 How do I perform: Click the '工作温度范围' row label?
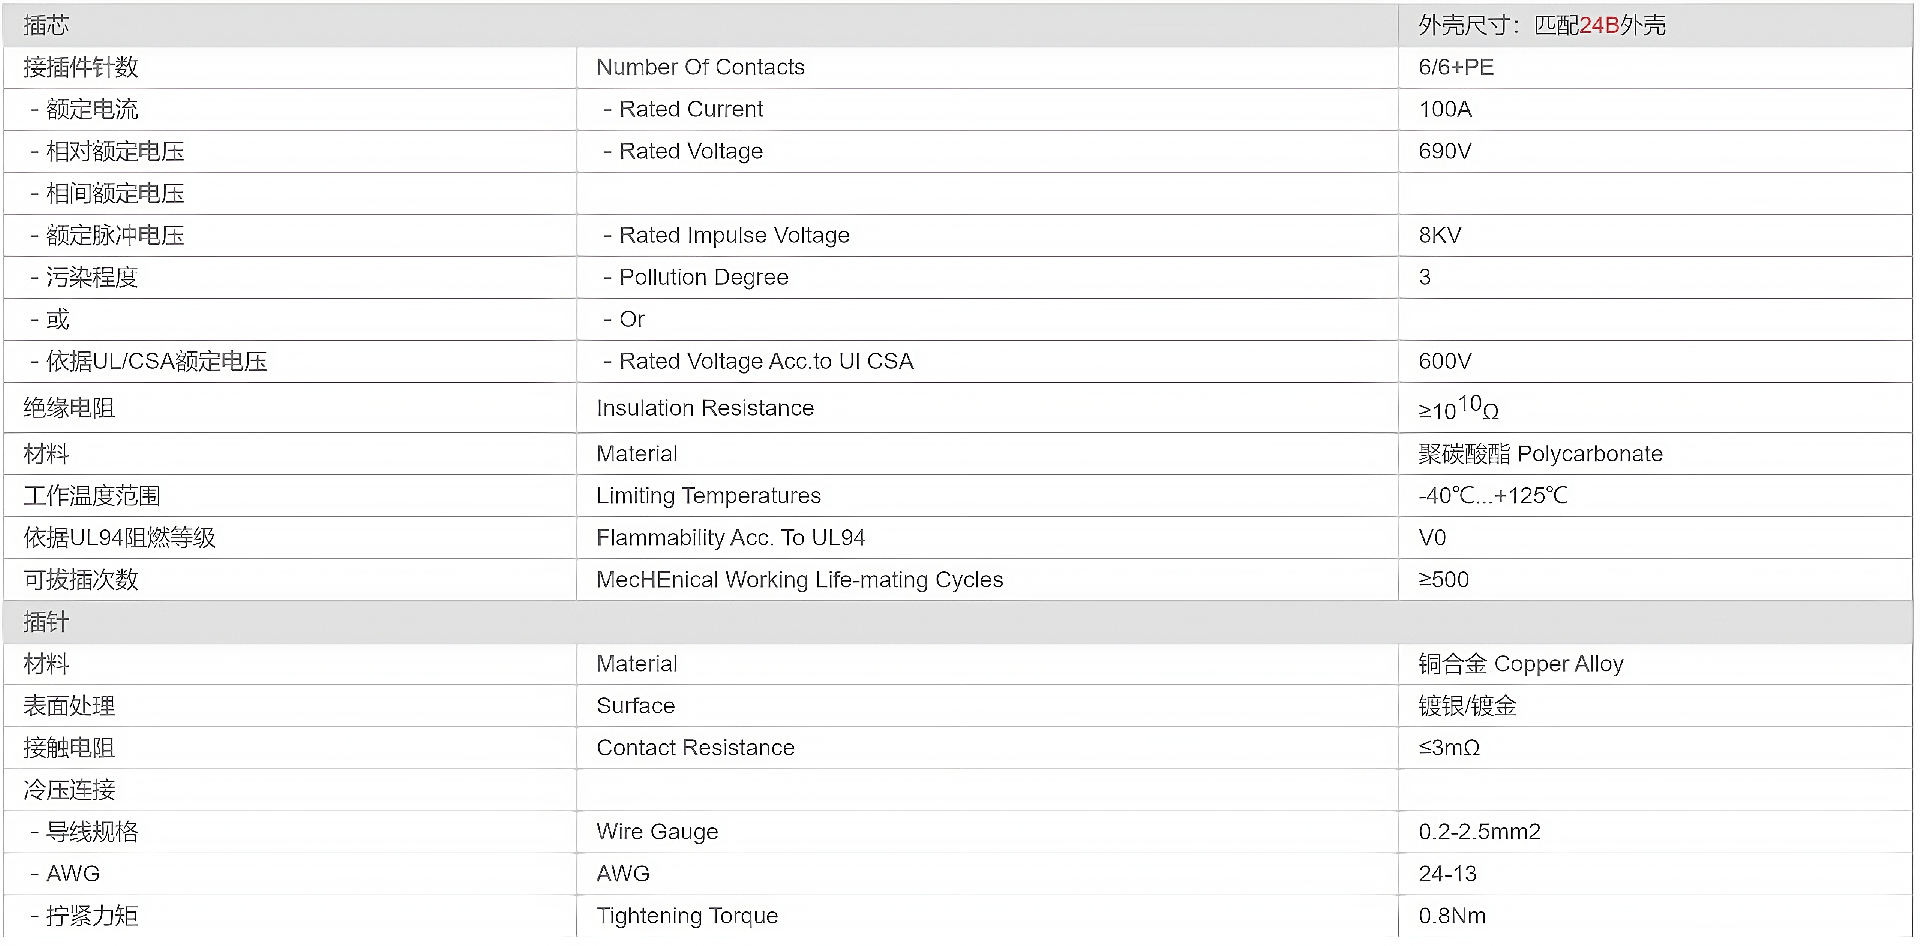coord(92,496)
